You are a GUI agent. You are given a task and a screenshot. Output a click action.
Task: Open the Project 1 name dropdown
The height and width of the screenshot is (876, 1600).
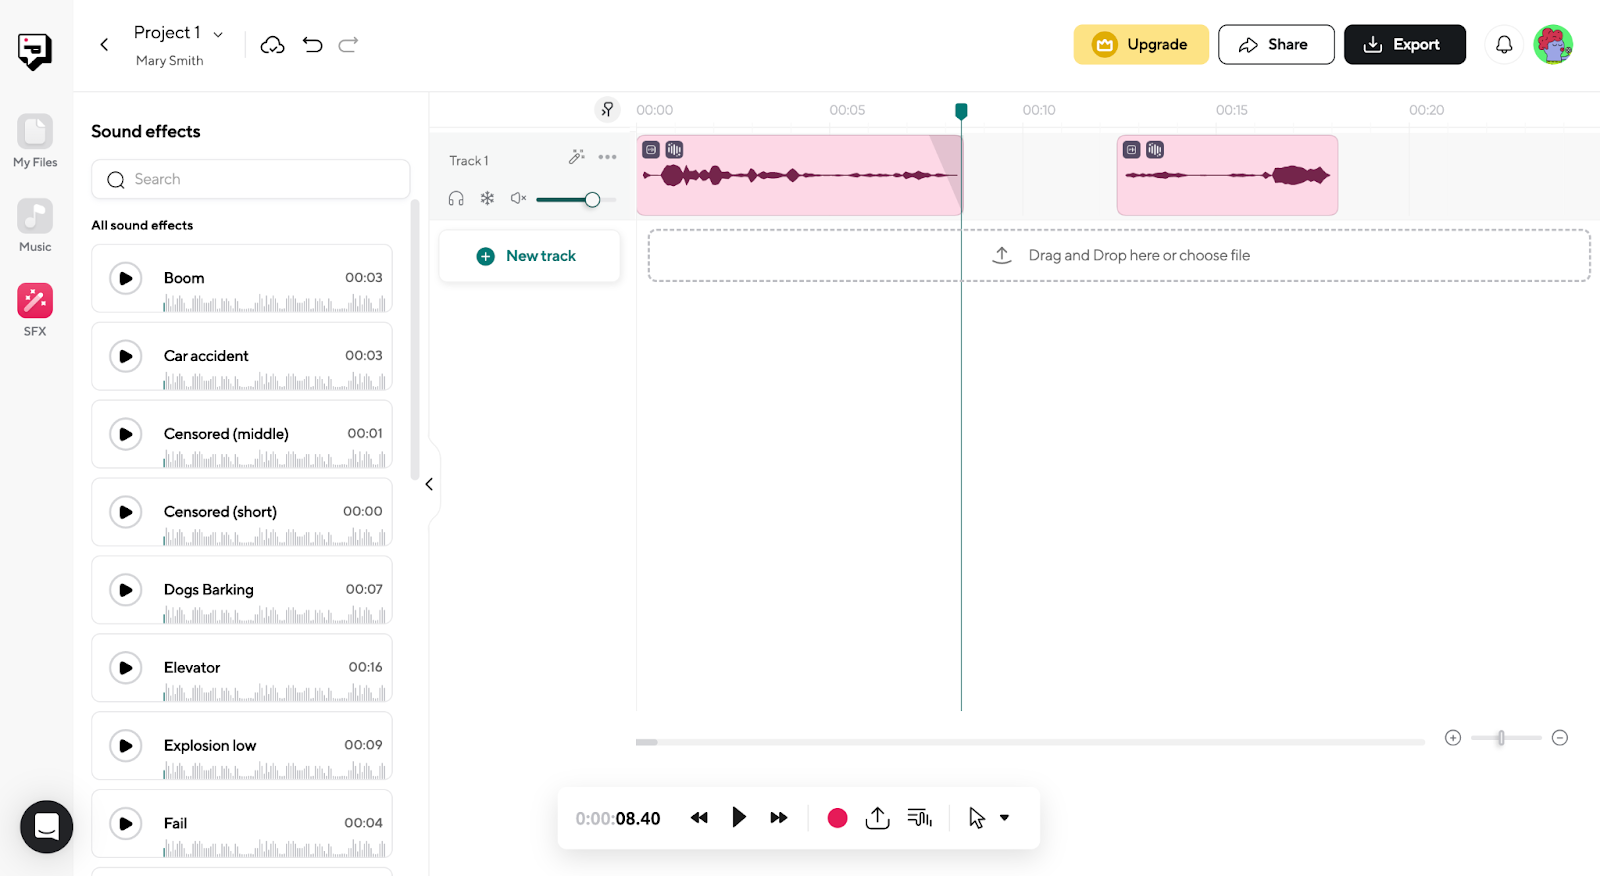coord(218,34)
